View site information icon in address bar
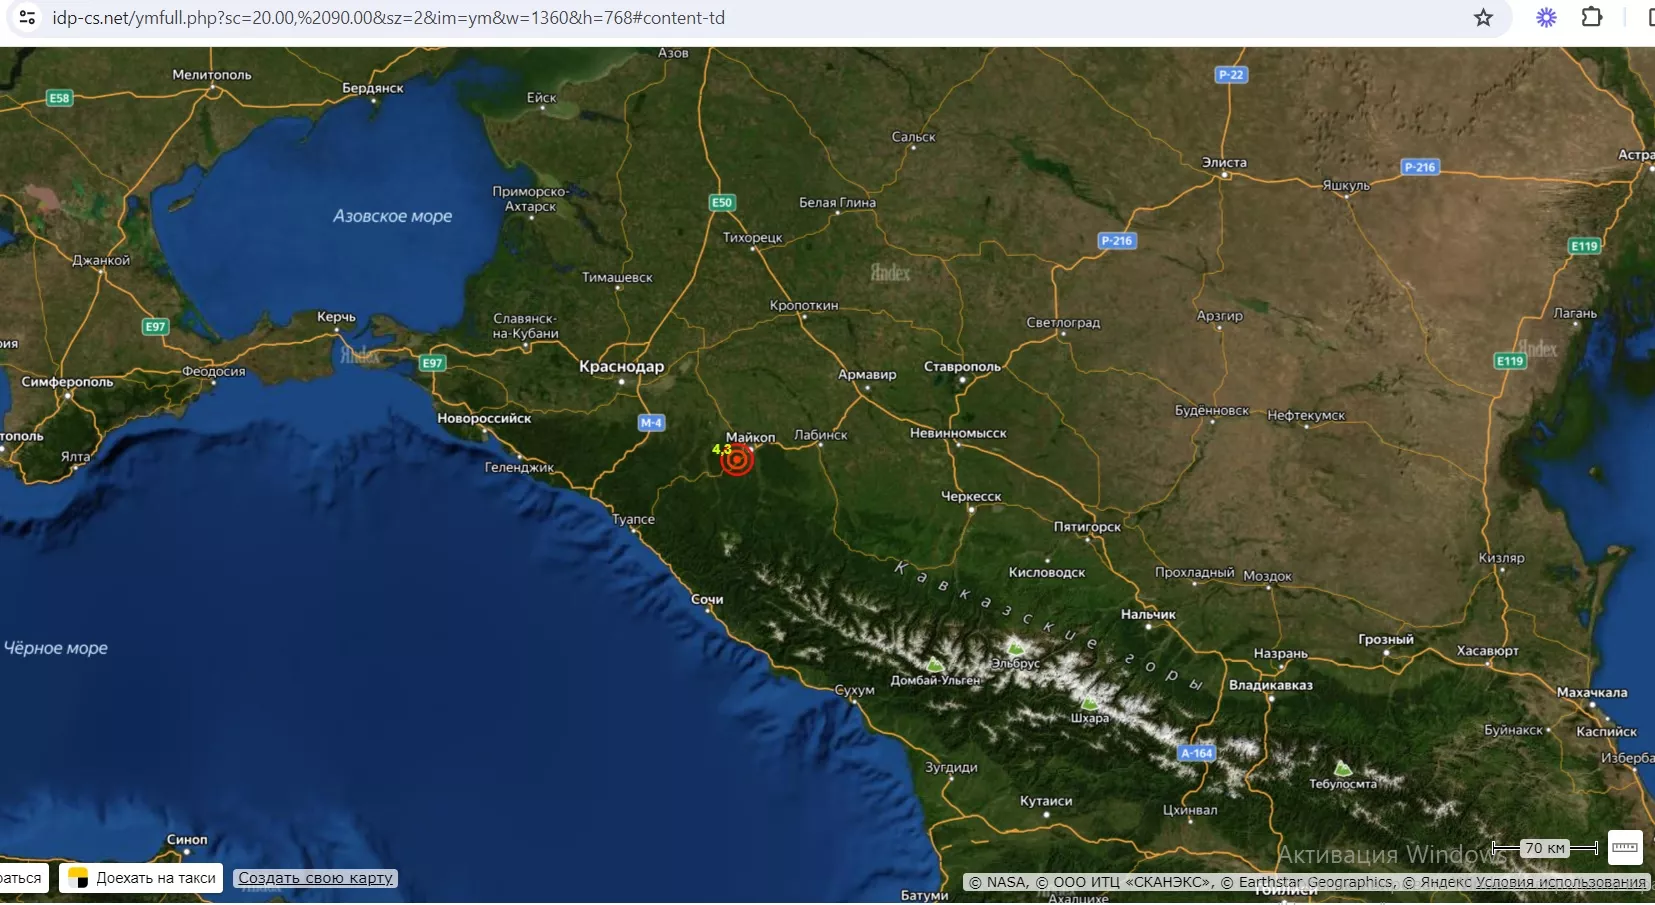This screenshot has width=1655, height=905. coord(27,18)
